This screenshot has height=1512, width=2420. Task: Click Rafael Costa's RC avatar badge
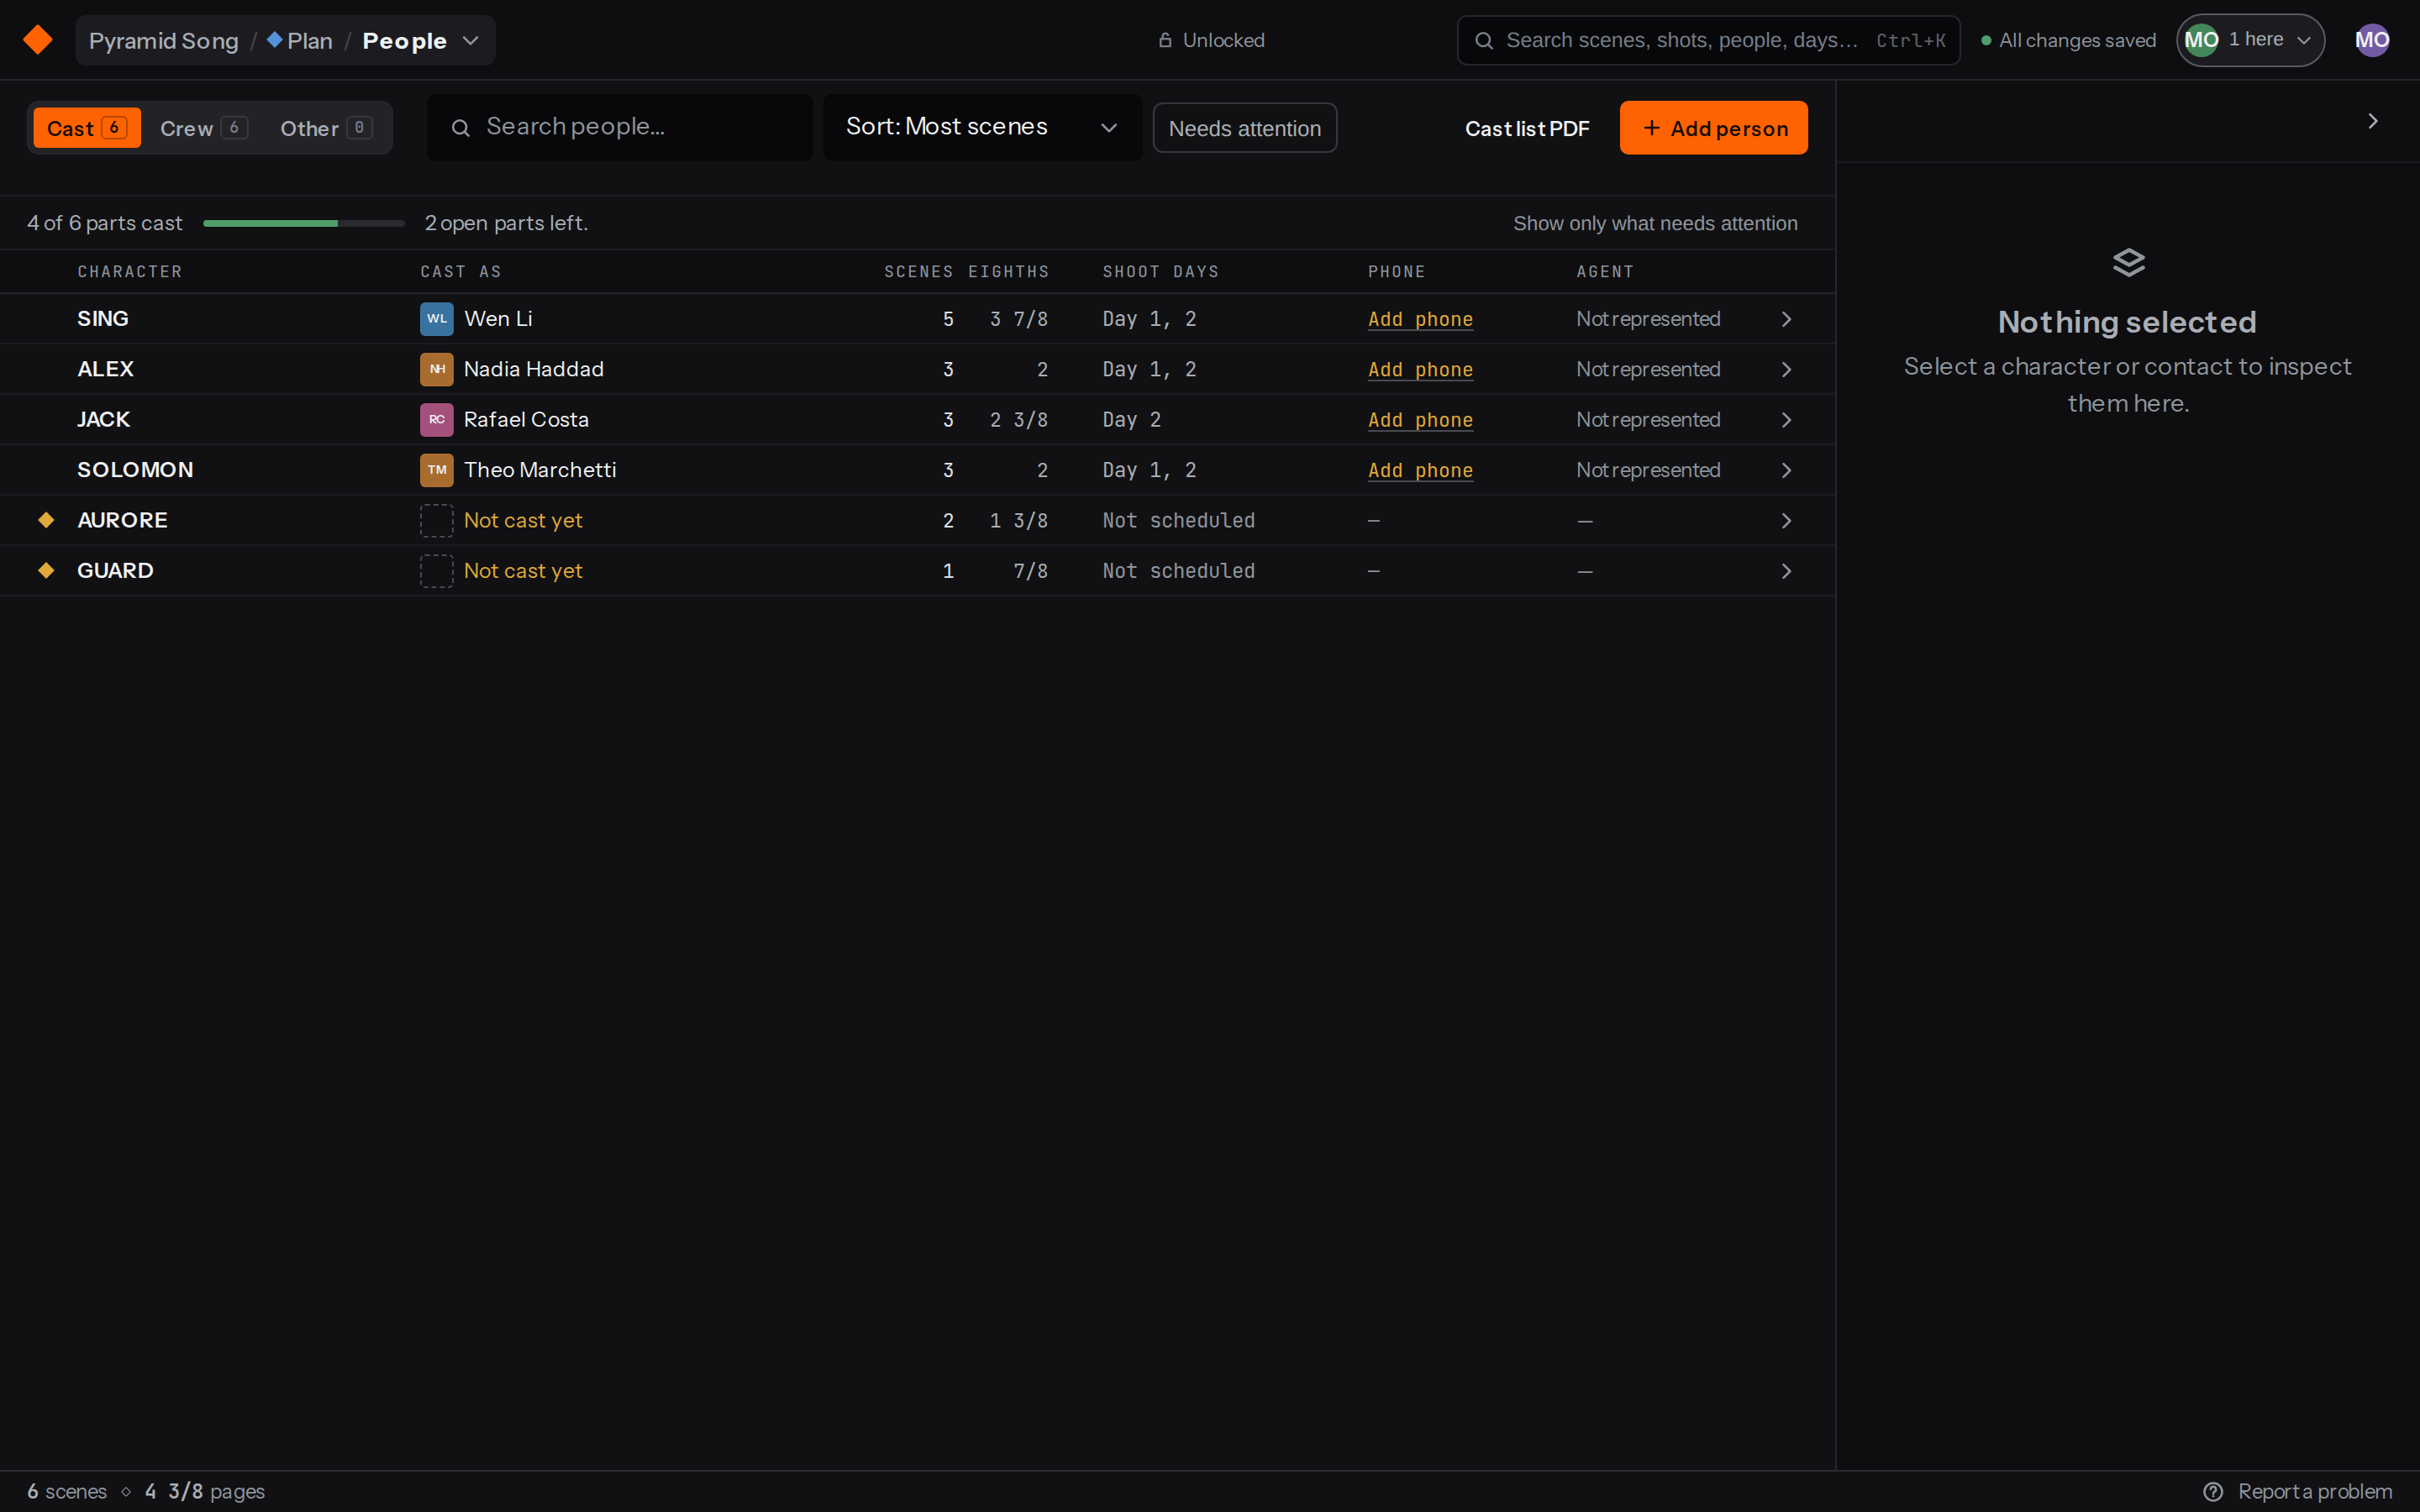pyautogui.click(x=436, y=420)
